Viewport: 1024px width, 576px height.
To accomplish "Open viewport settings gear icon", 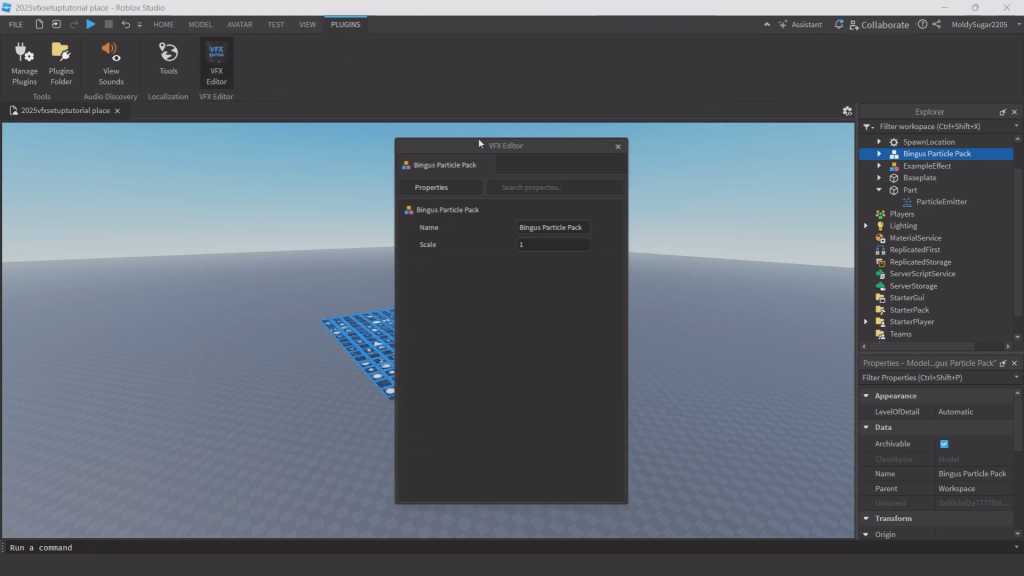I will click(x=847, y=111).
